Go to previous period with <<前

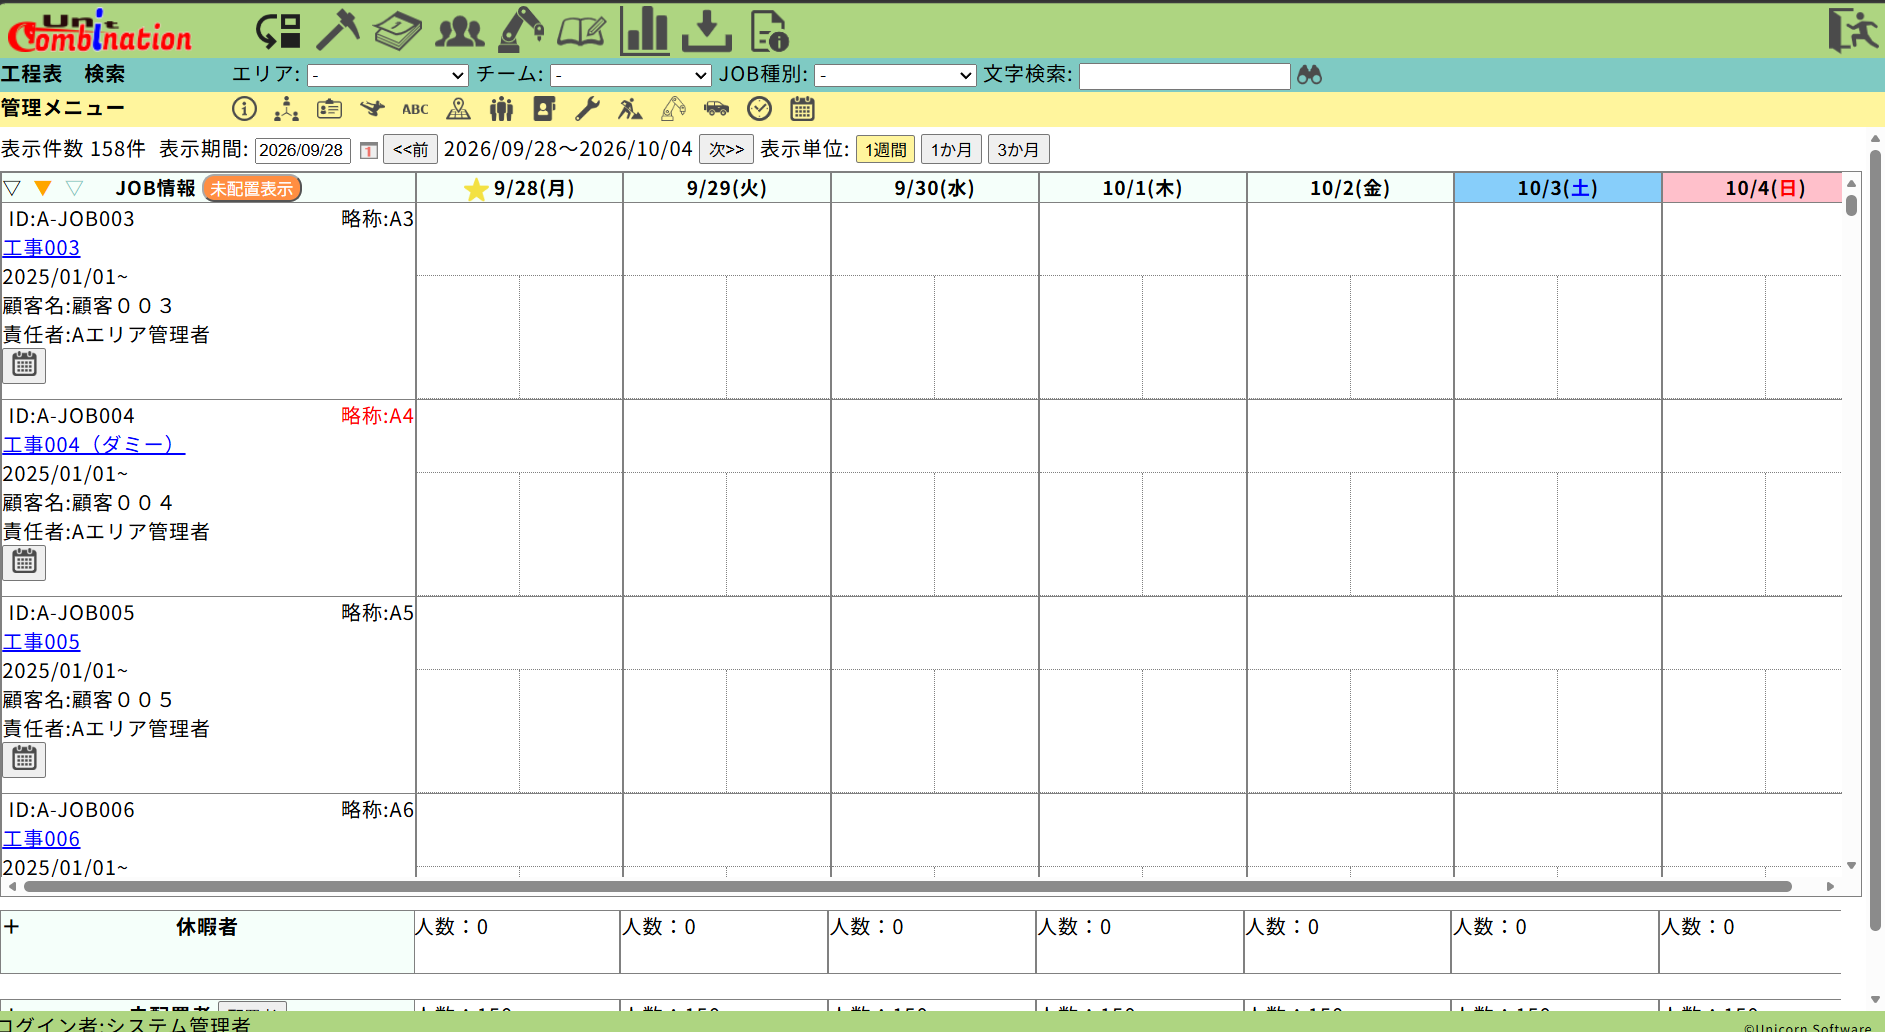pyautogui.click(x=410, y=150)
